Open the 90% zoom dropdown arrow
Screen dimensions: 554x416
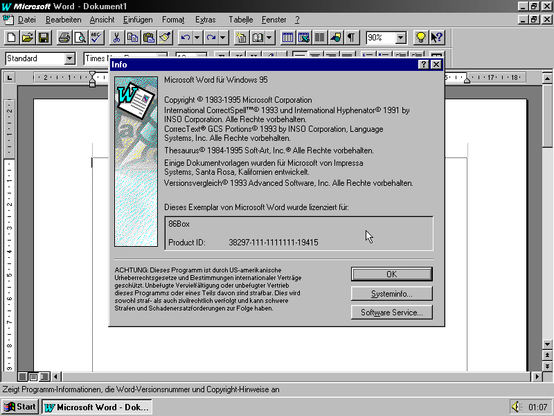(401, 37)
